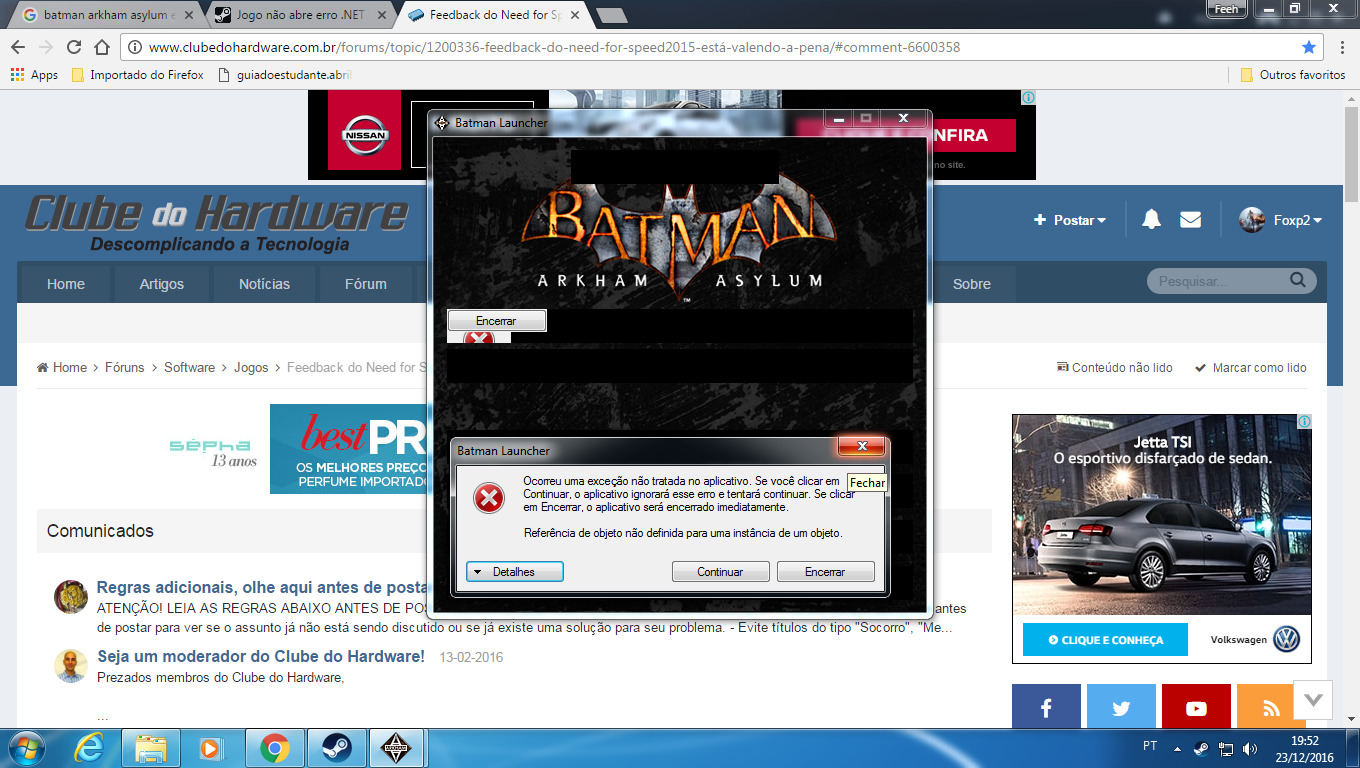Open Sobre in the navigation bar
The image size is (1360, 768).
pyautogui.click(x=972, y=284)
